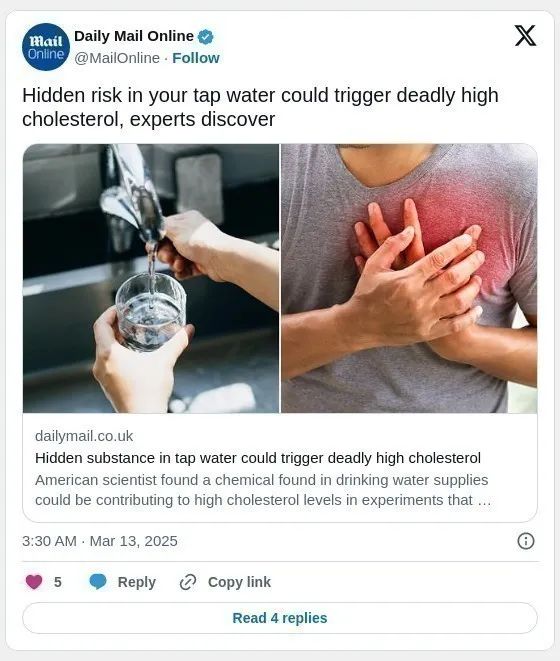Click the chain link copy icon
The height and width of the screenshot is (661, 560).
coord(188,582)
